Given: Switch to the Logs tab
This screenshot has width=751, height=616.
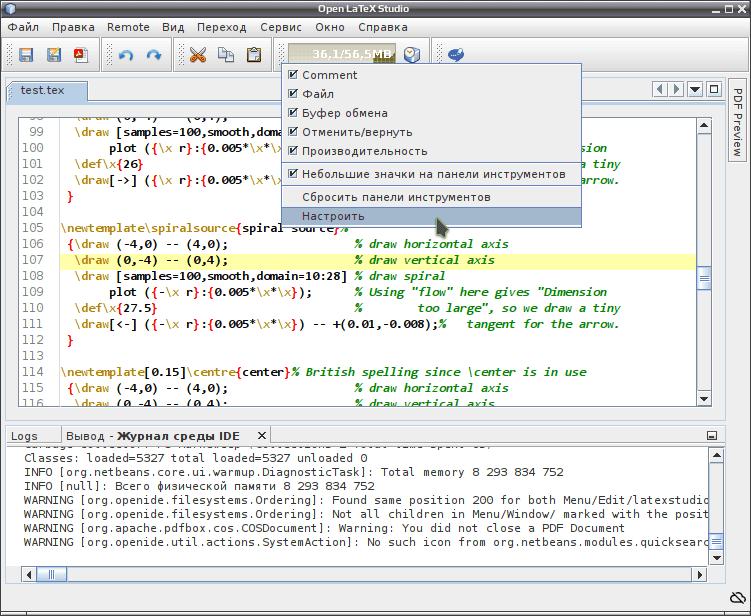Looking at the screenshot, I should [x=33, y=436].
